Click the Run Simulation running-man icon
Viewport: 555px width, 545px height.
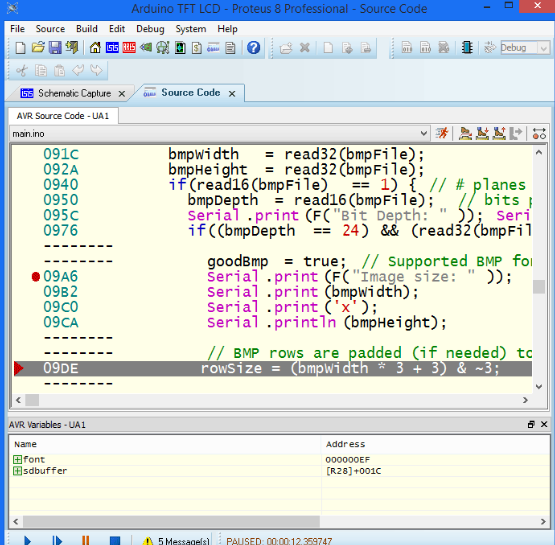442,133
